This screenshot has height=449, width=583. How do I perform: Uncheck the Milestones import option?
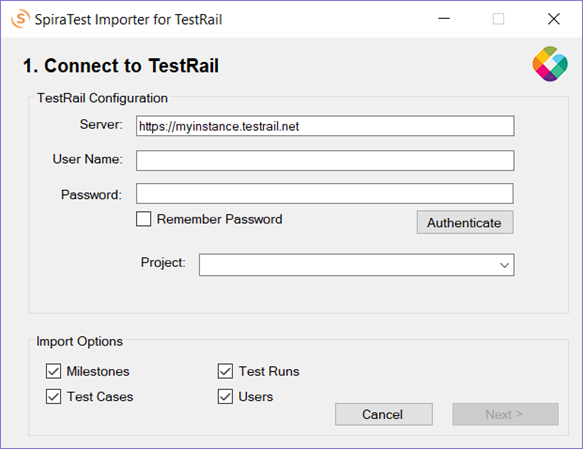[x=54, y=371]
